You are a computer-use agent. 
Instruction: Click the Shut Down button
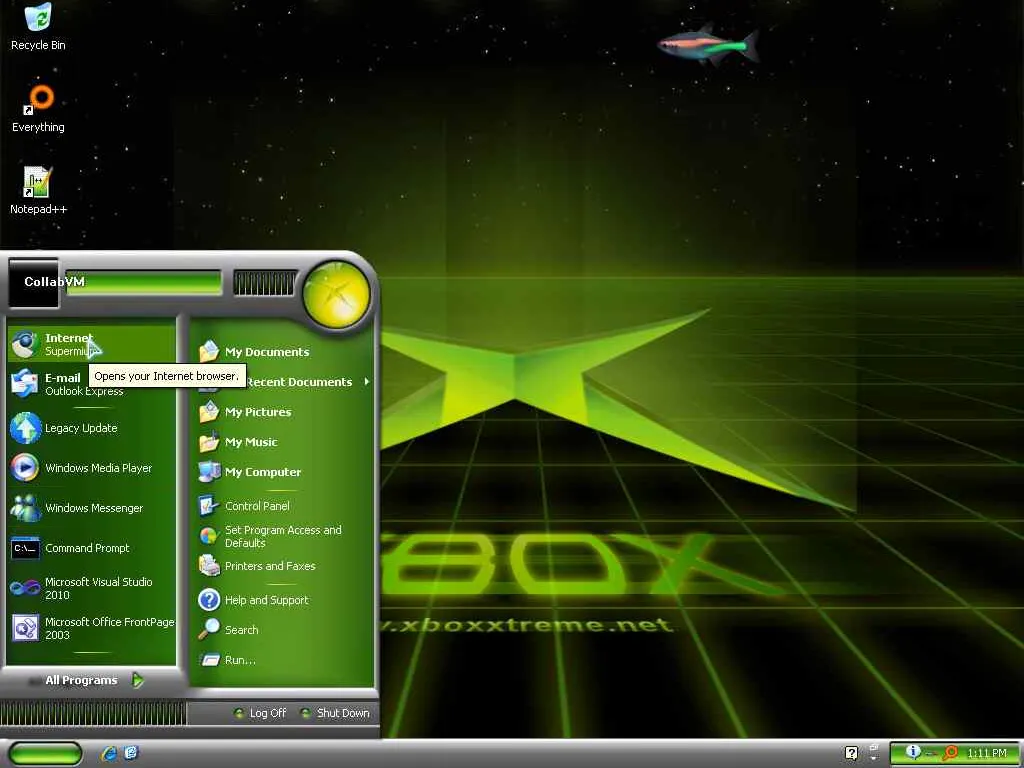click(335, 713)
